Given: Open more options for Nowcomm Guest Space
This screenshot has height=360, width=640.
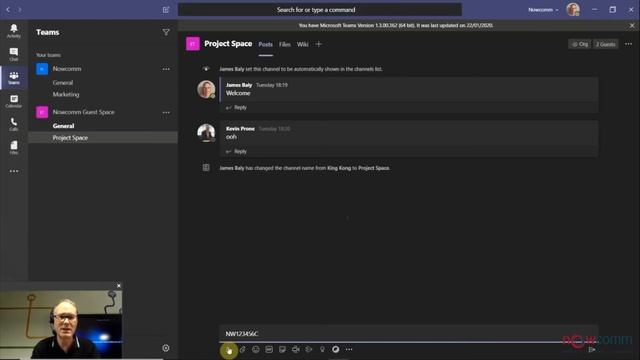Looking at the screenshot, I should 166,112.
